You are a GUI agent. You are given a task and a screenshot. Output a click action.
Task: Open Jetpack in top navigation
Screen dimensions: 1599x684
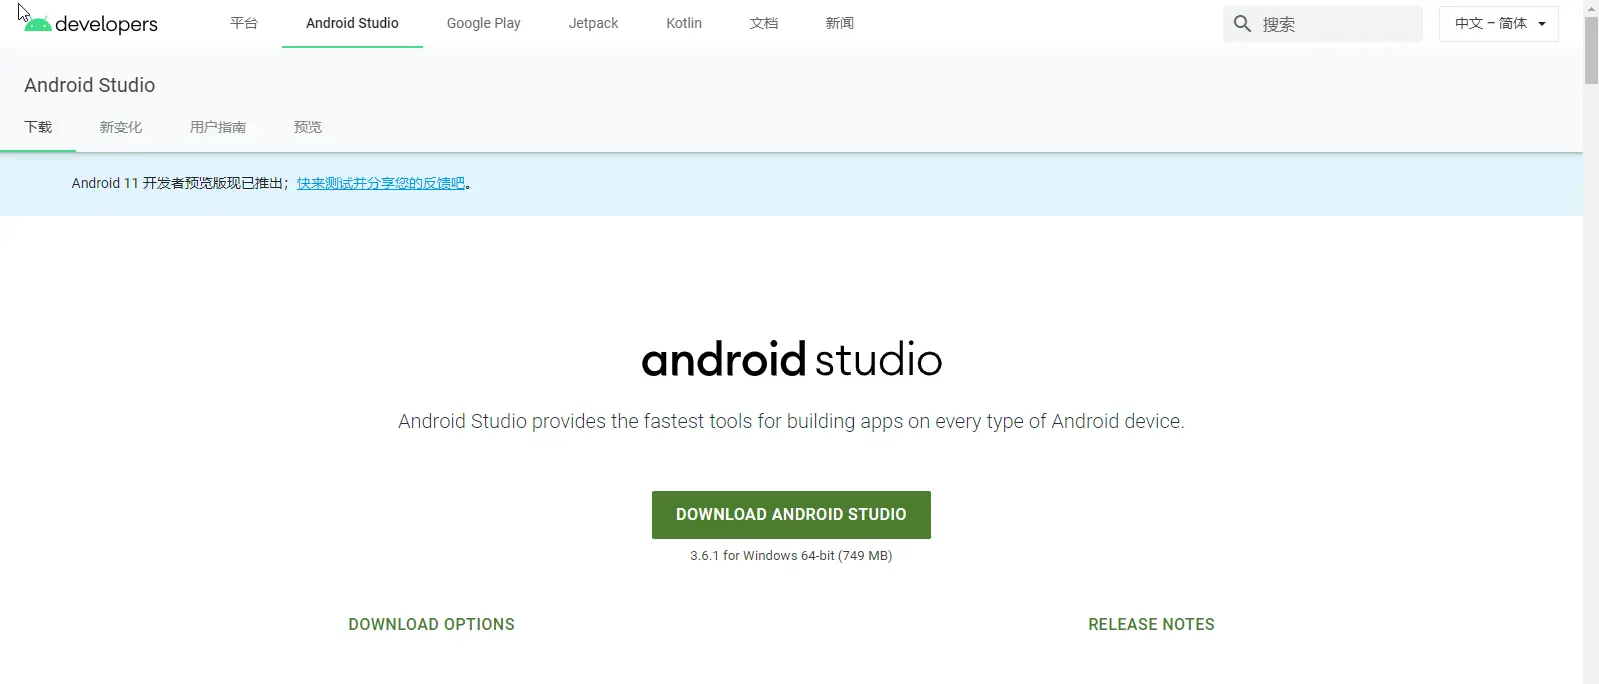[x=593, y=23]
